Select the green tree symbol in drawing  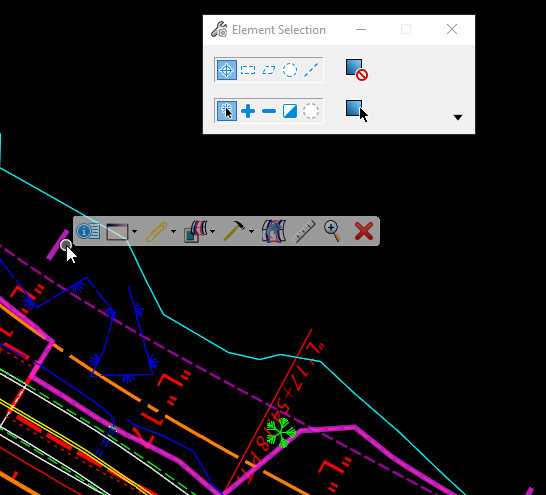tap(281, 433)
